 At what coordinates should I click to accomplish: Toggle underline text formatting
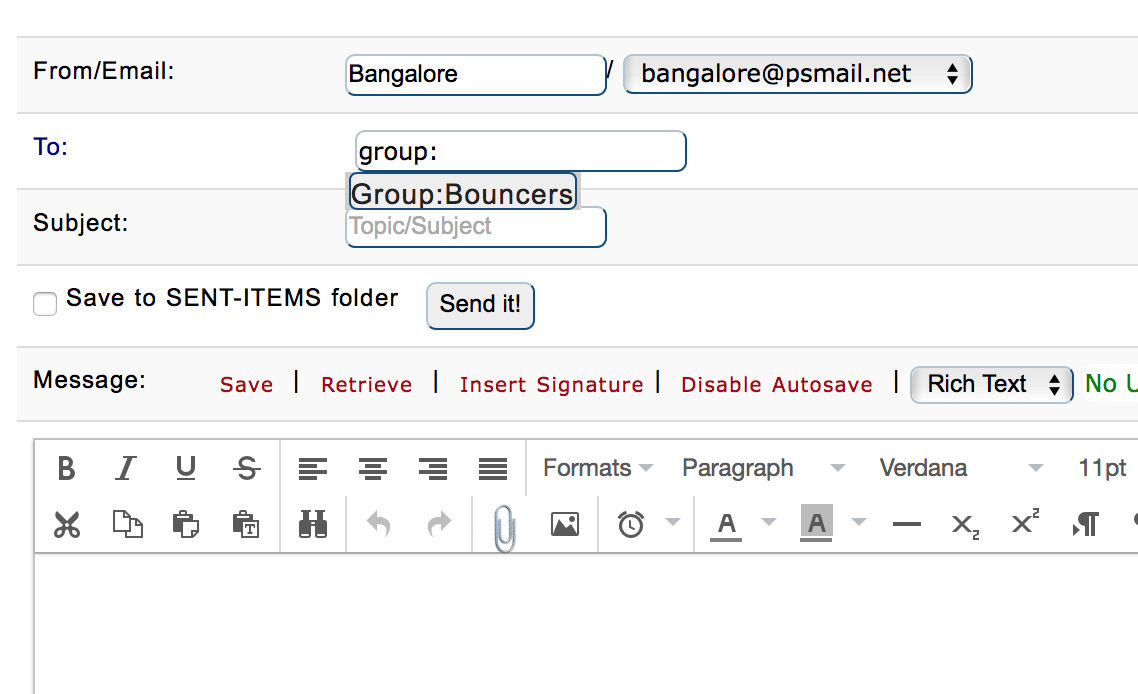point(186,468)
